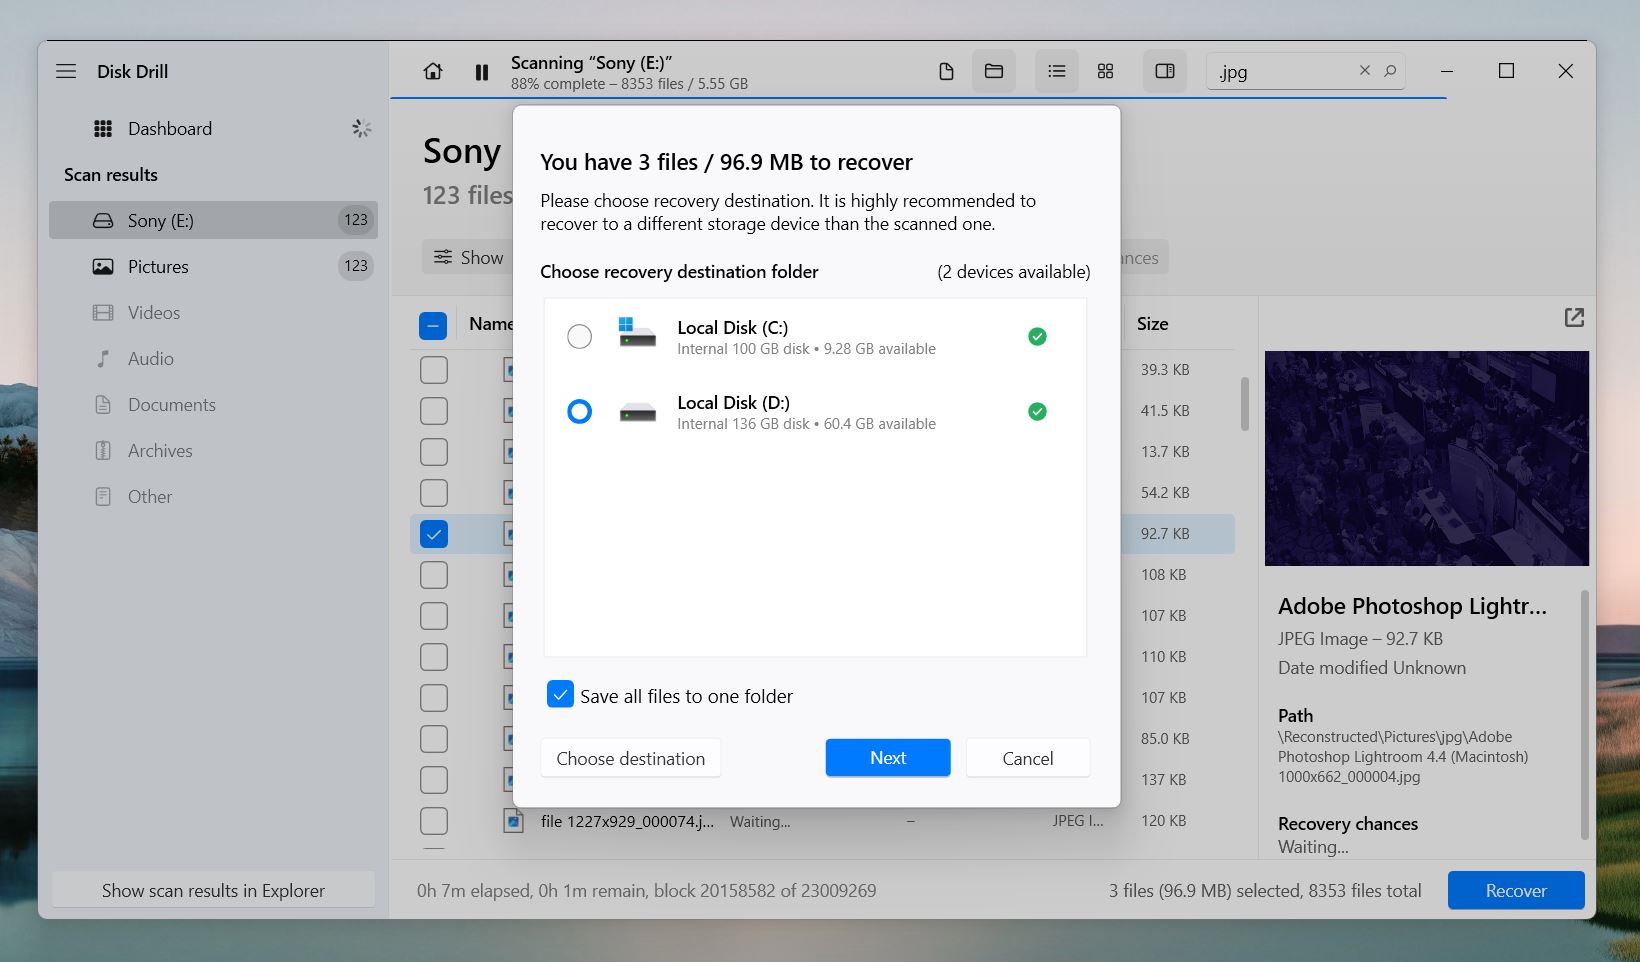The image size is (1640, 962).
Task: Toggle the preview panel icon
Action: (1165, 71)
